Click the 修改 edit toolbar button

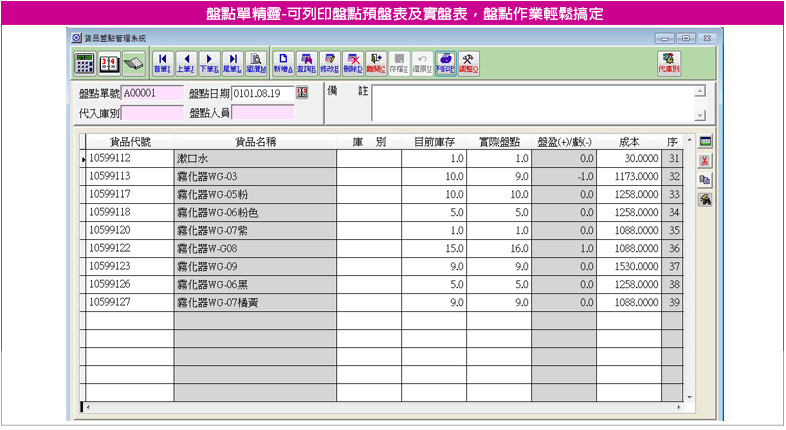(x=330, y=62)
